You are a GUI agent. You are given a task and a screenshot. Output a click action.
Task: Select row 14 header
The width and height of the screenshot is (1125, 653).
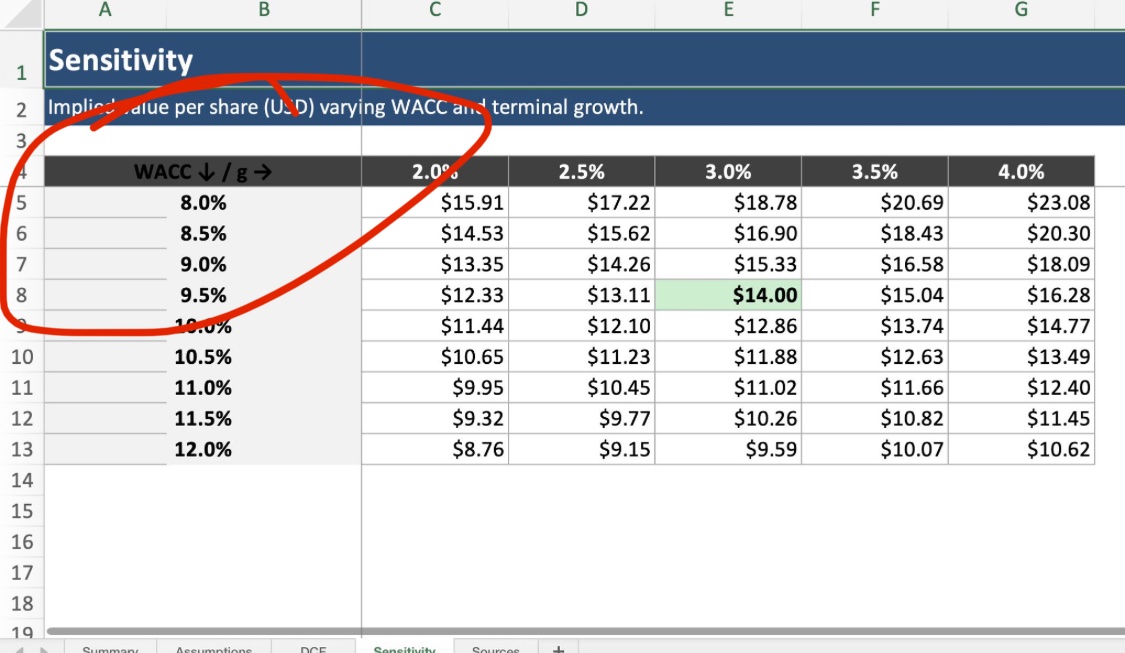(22, 480)
